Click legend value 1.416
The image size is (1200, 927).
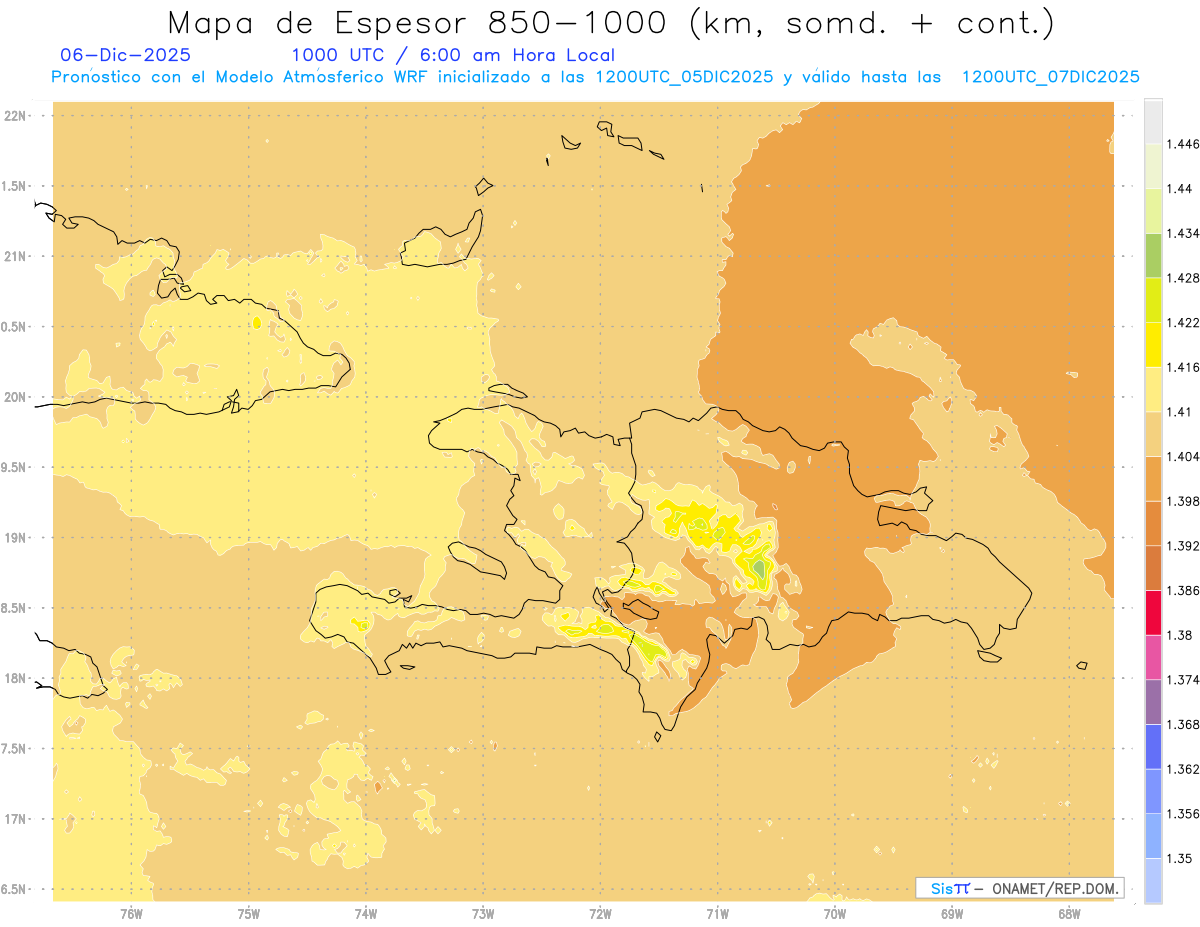coord(1183,367)
